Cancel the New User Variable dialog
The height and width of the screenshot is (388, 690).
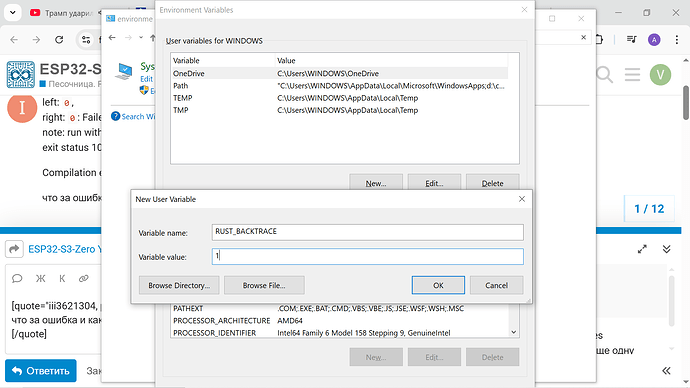pos(496,285)
